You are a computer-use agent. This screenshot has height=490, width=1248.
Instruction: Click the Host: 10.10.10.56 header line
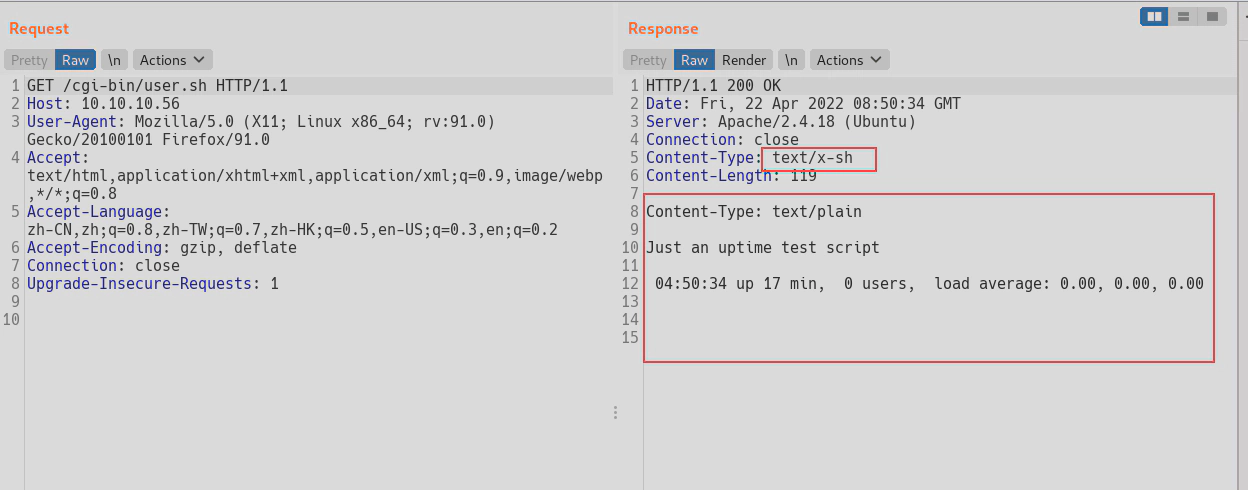(103, 104)
